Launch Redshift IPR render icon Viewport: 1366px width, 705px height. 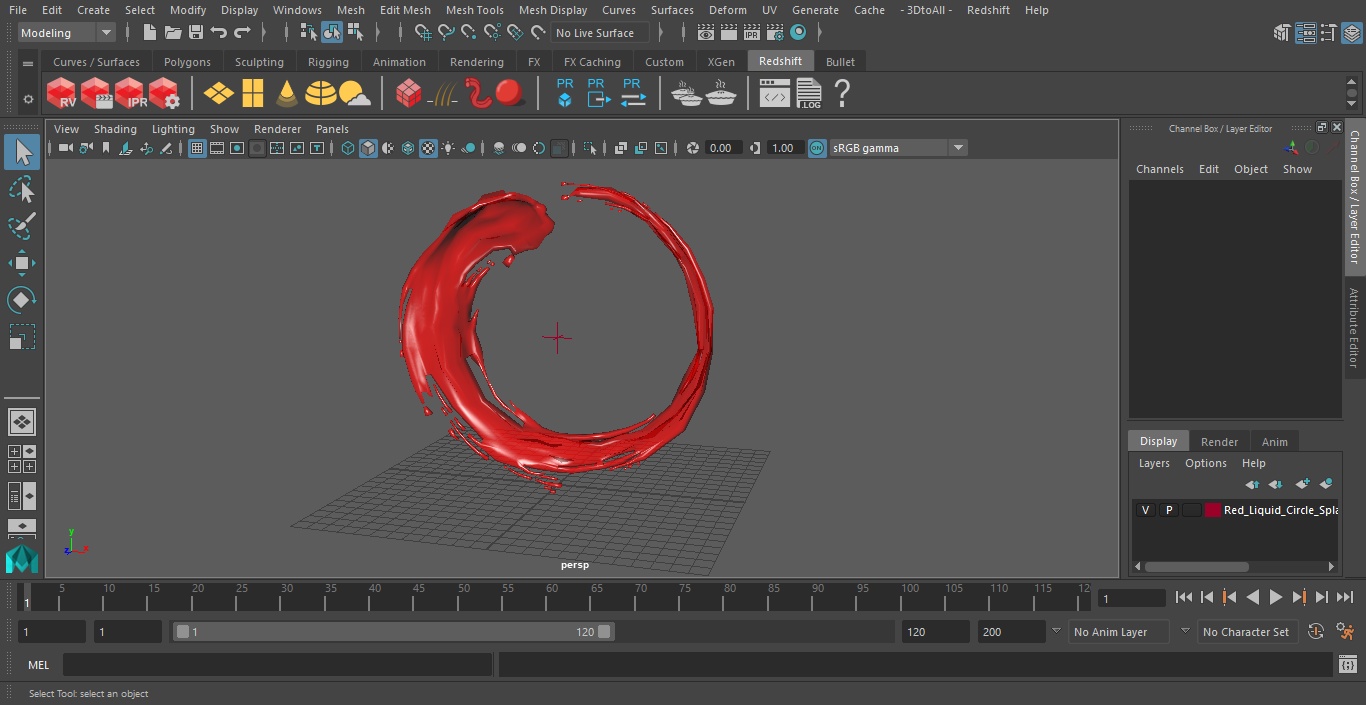pyautogui.click(x=130, y=94)
